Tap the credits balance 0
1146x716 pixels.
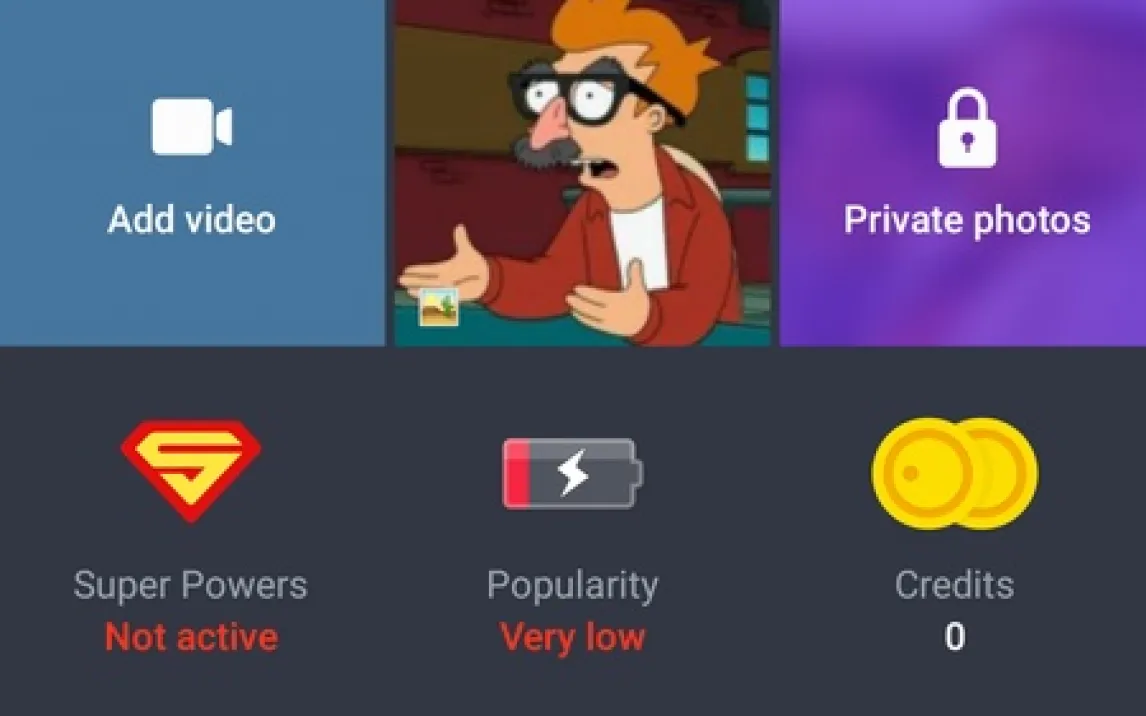[x=955, y=636]
